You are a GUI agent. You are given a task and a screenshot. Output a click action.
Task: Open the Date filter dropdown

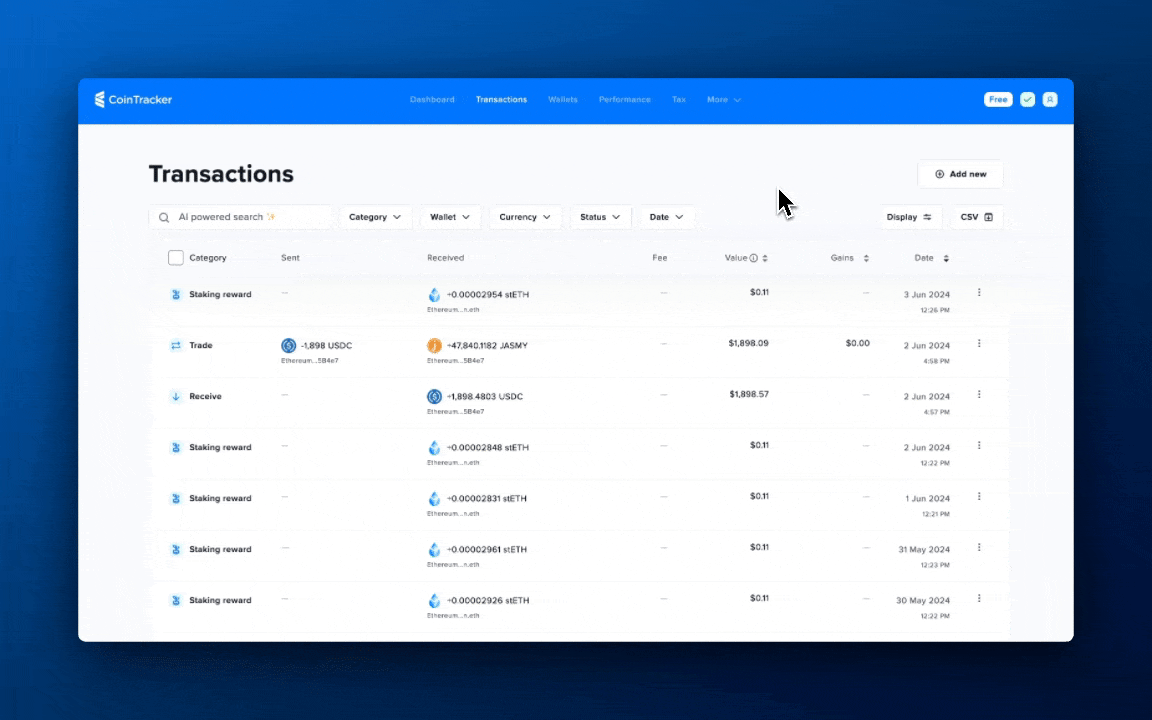click(666, 217)
